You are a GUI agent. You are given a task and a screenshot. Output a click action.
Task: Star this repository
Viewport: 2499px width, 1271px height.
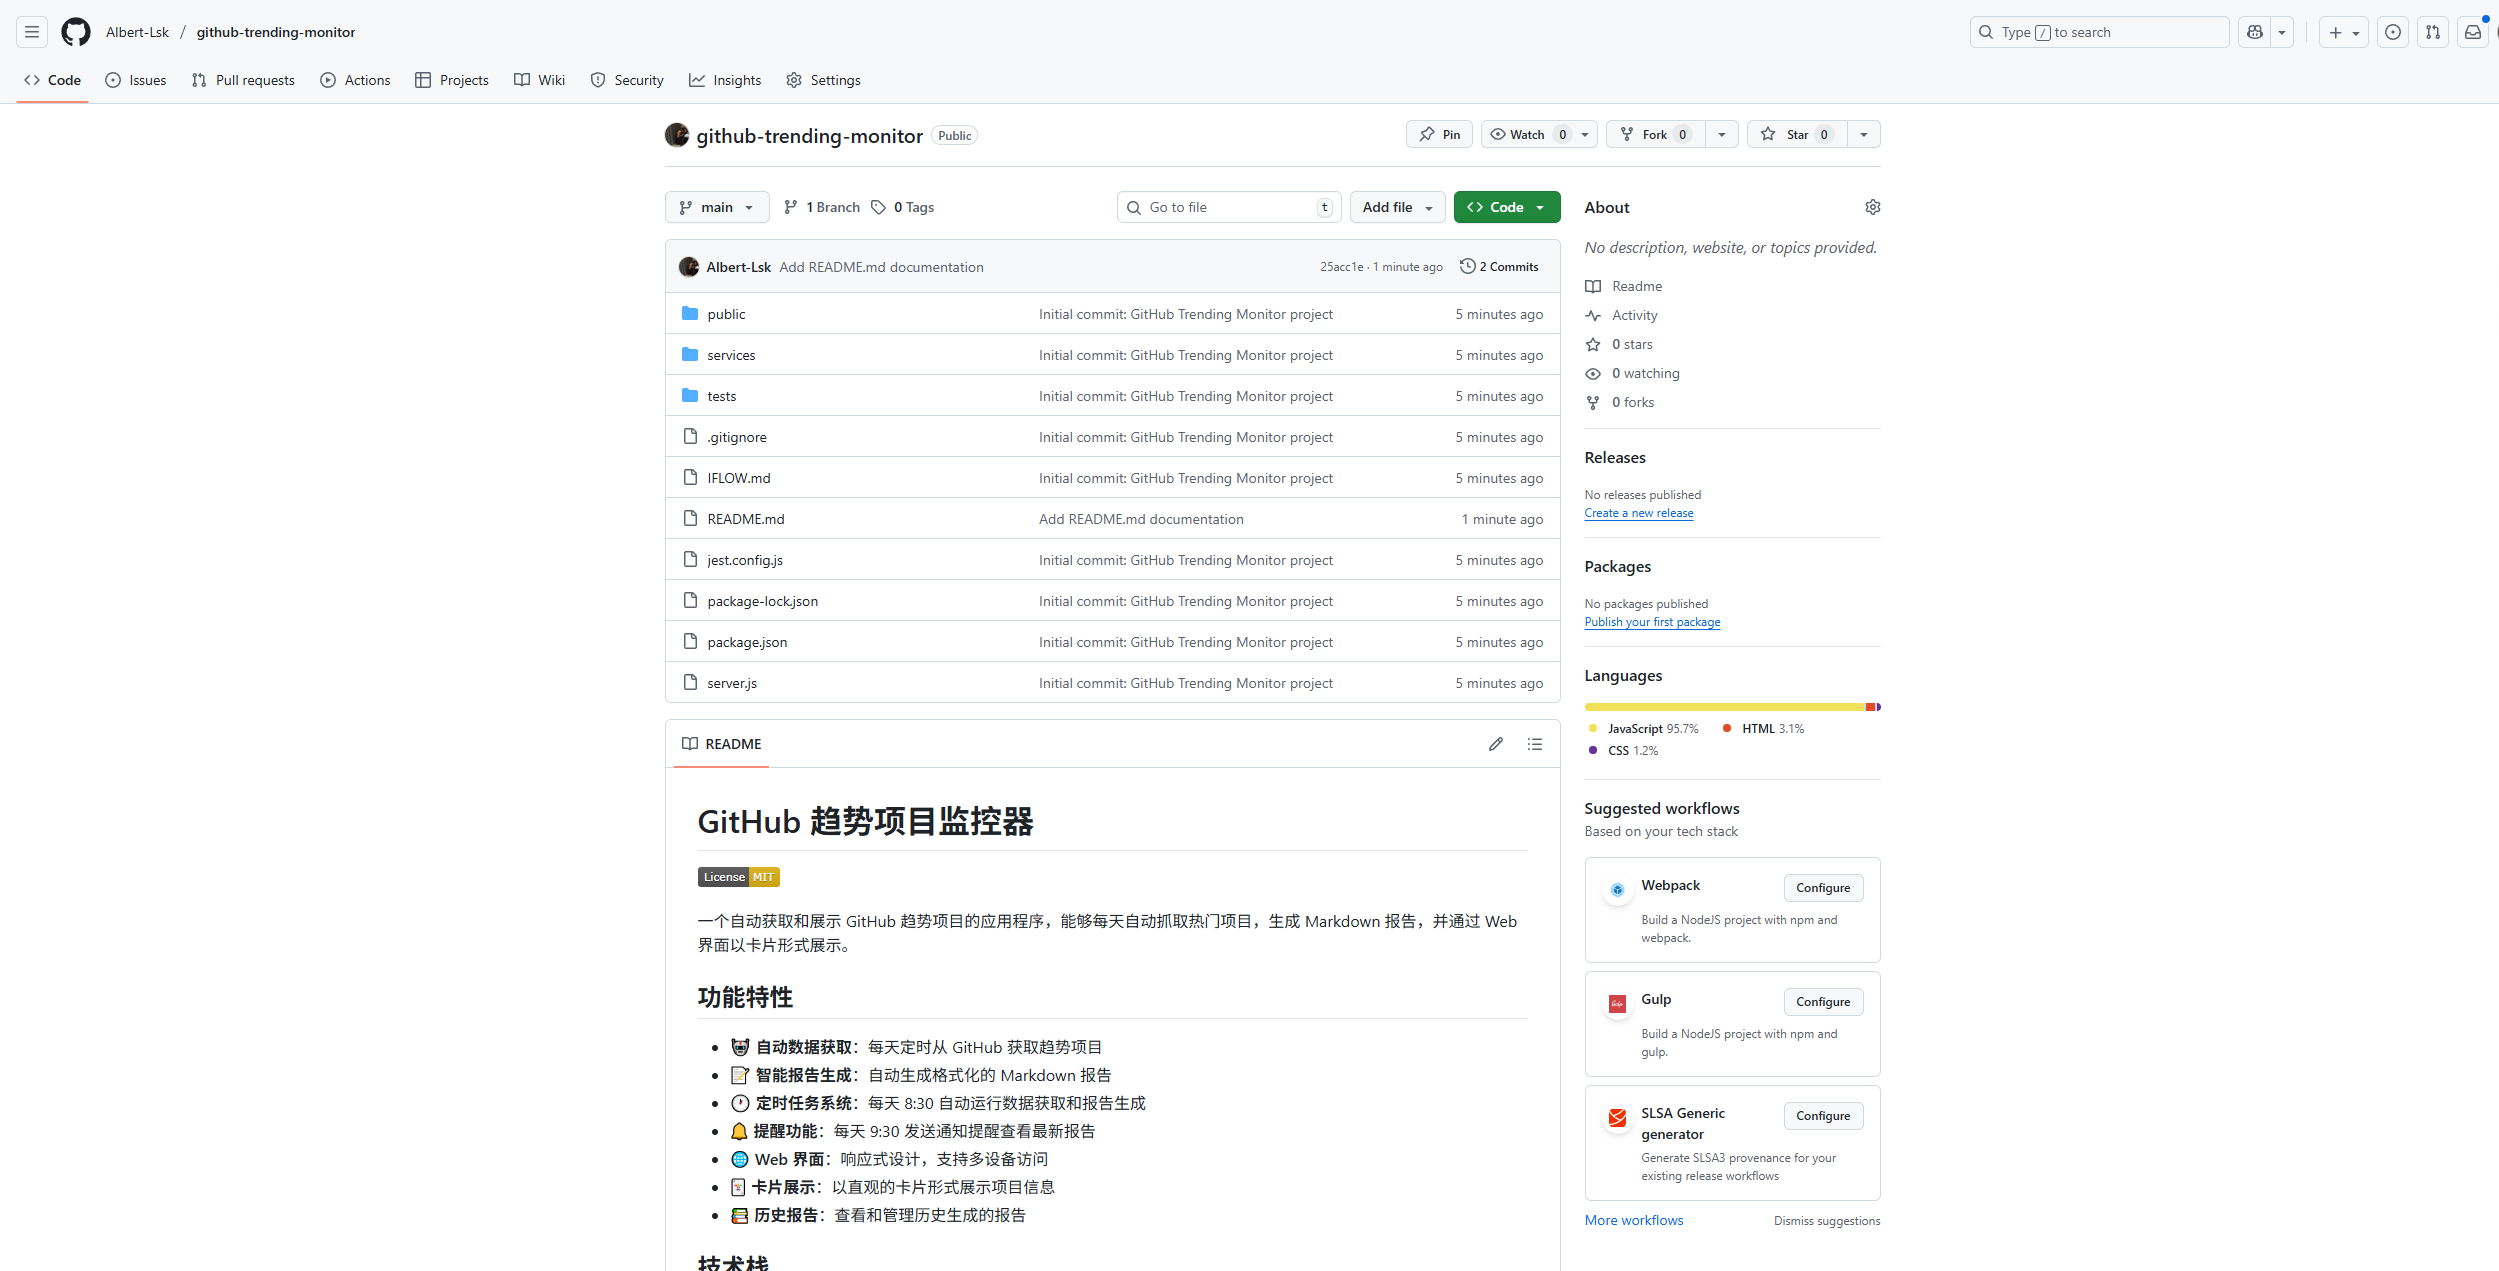tap(1795, 134)
